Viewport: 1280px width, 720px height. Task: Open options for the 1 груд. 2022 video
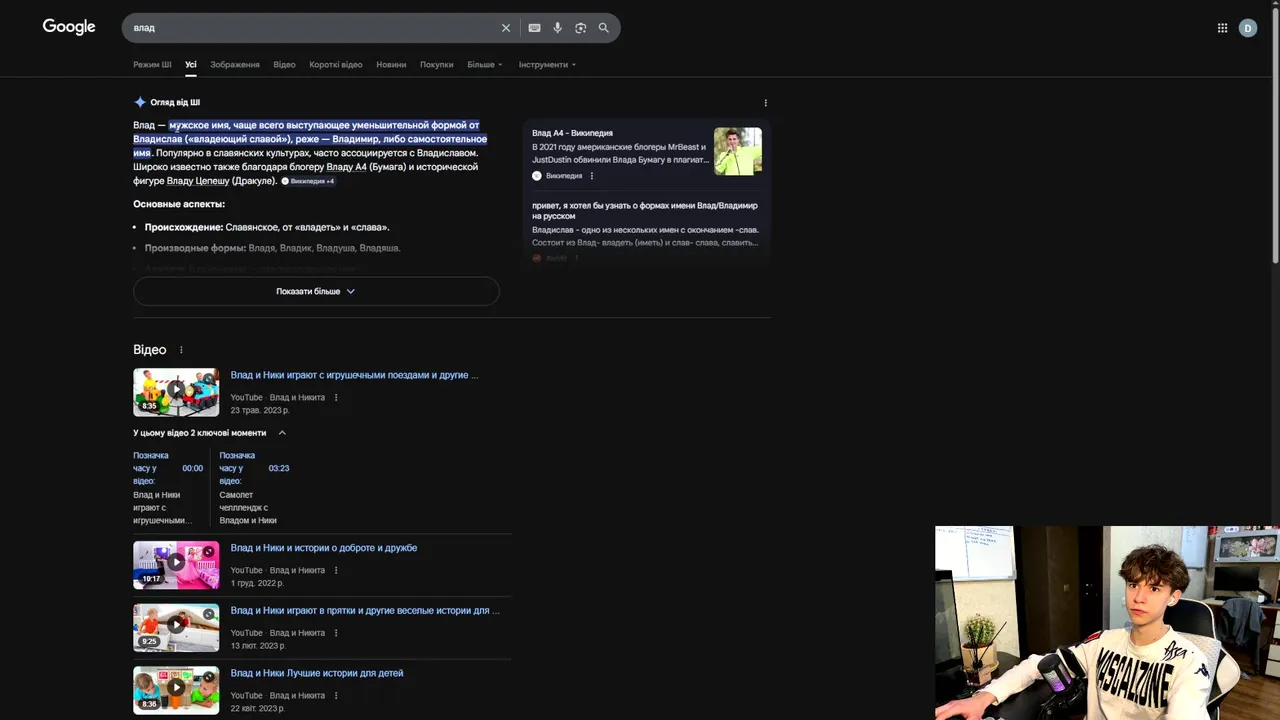(x=336, y=571)
